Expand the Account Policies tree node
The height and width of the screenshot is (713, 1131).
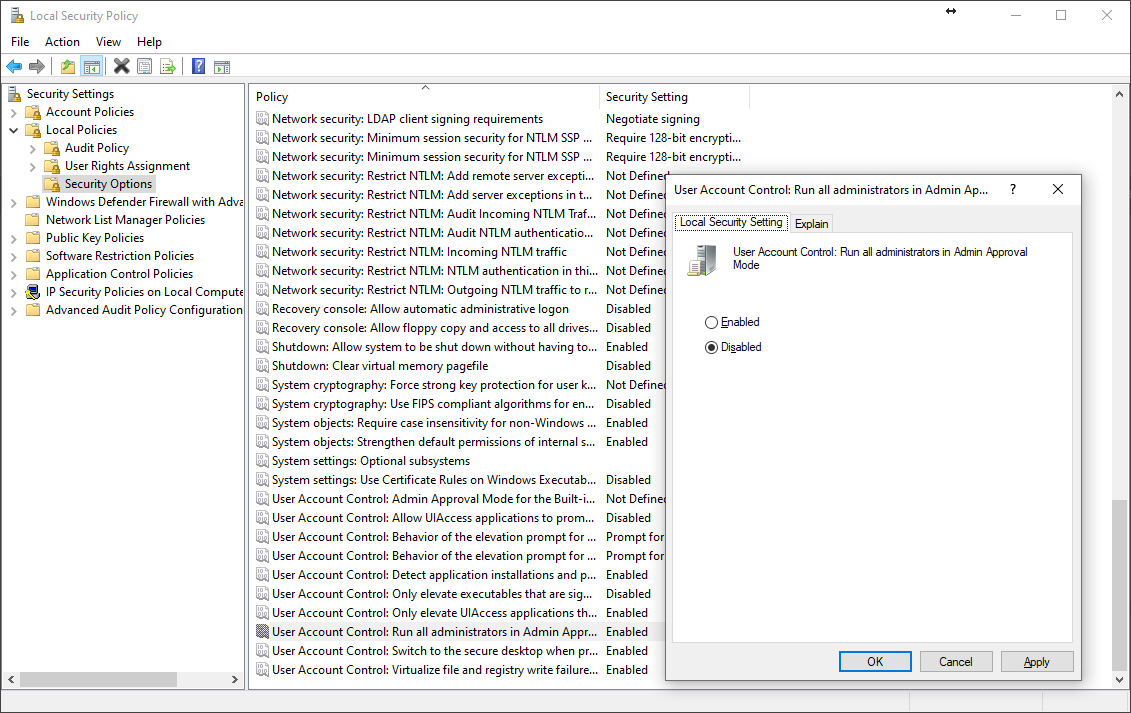(14, 112)
